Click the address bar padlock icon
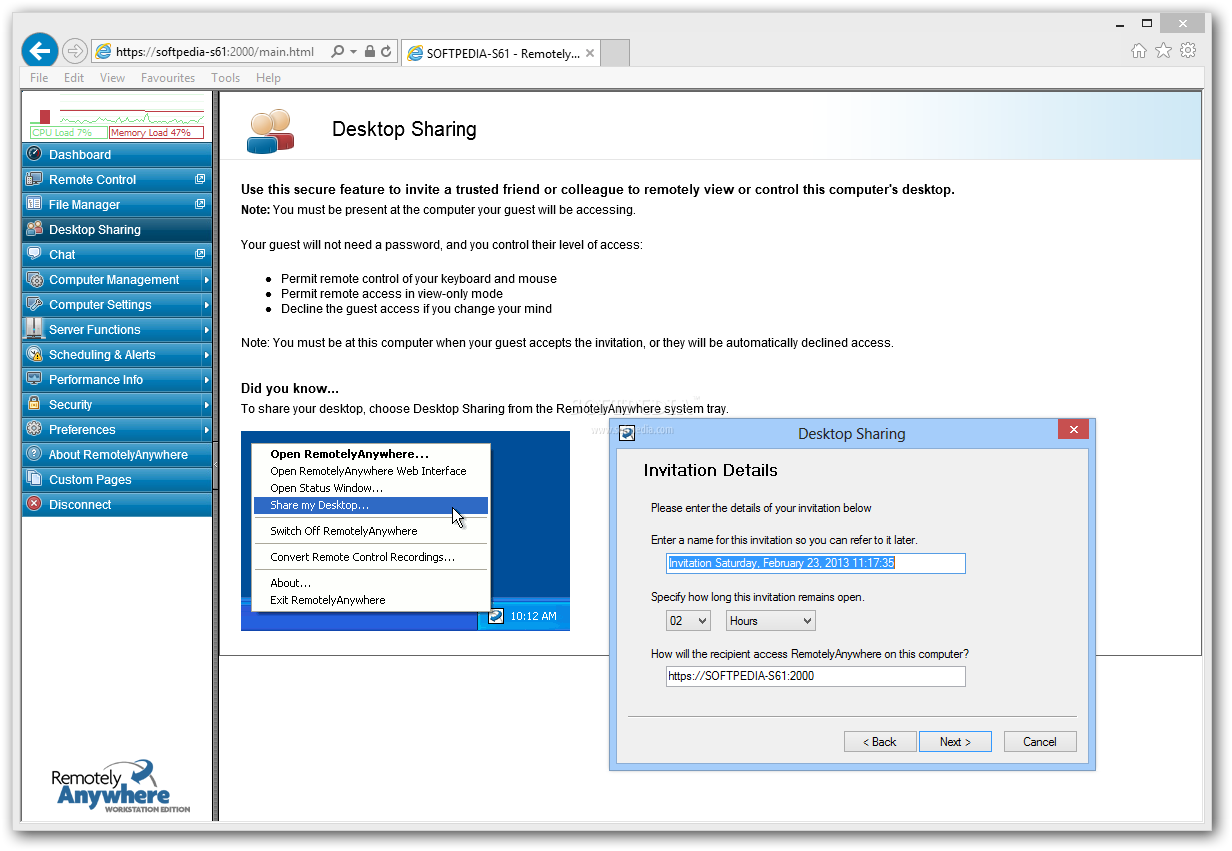The height and width of the screenshot is (851, 1232). [370, 51]
